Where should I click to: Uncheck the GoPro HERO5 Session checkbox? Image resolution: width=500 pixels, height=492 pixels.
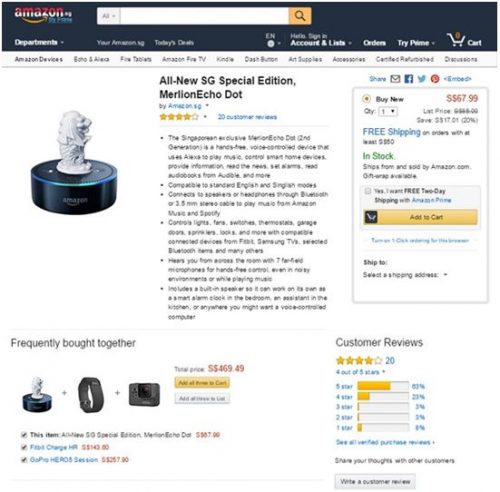[x=24, y=460]
